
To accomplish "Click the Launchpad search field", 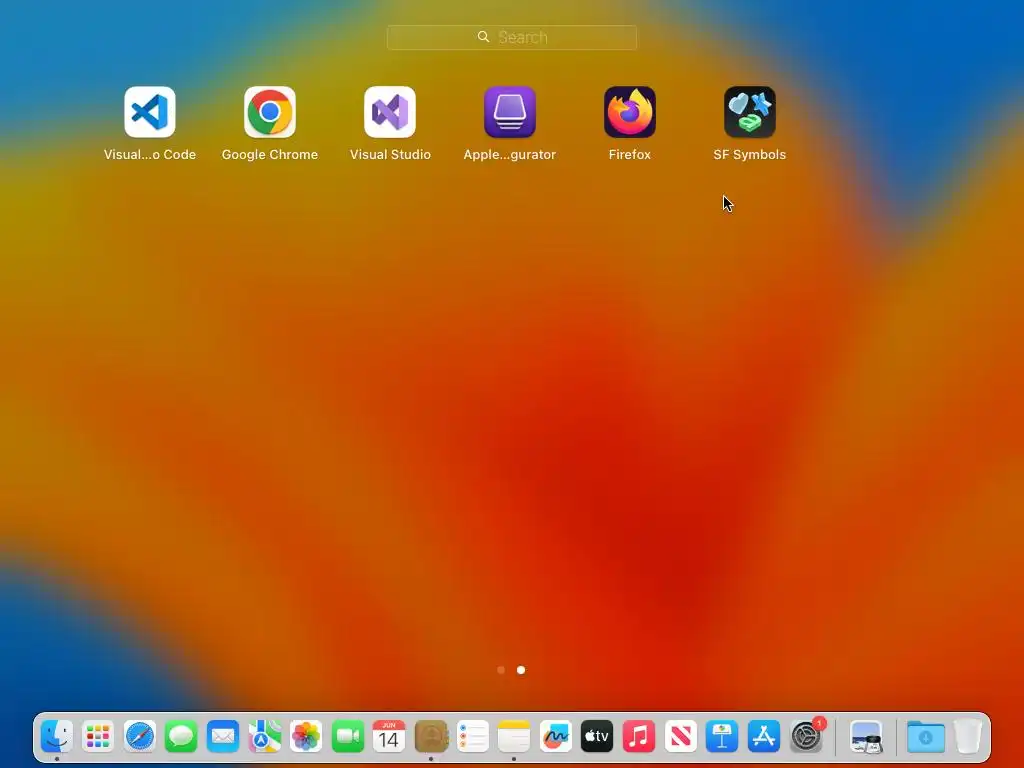I will coord(511,37).
